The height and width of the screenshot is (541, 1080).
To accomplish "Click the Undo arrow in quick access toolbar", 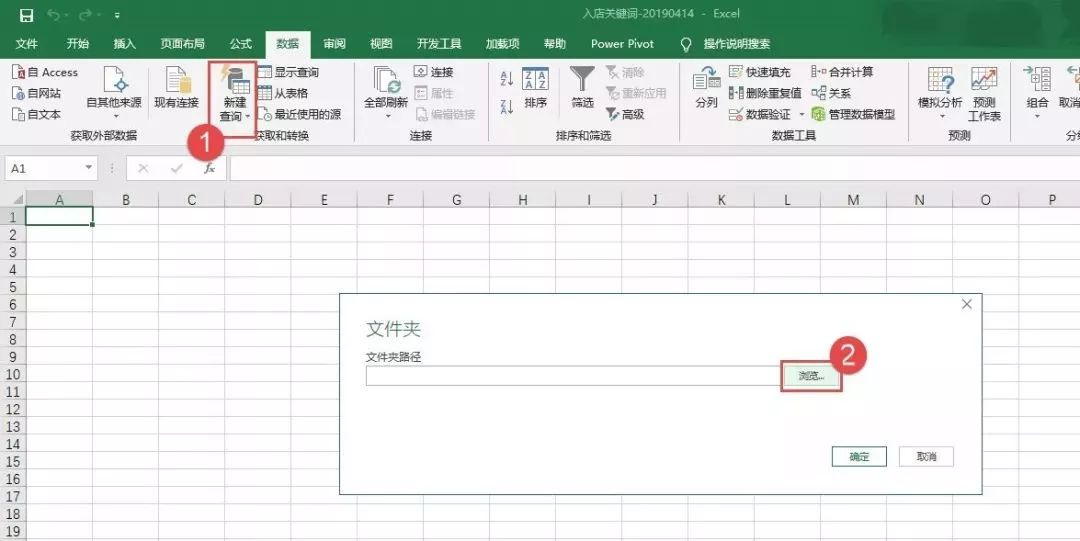I will point(54,15).
